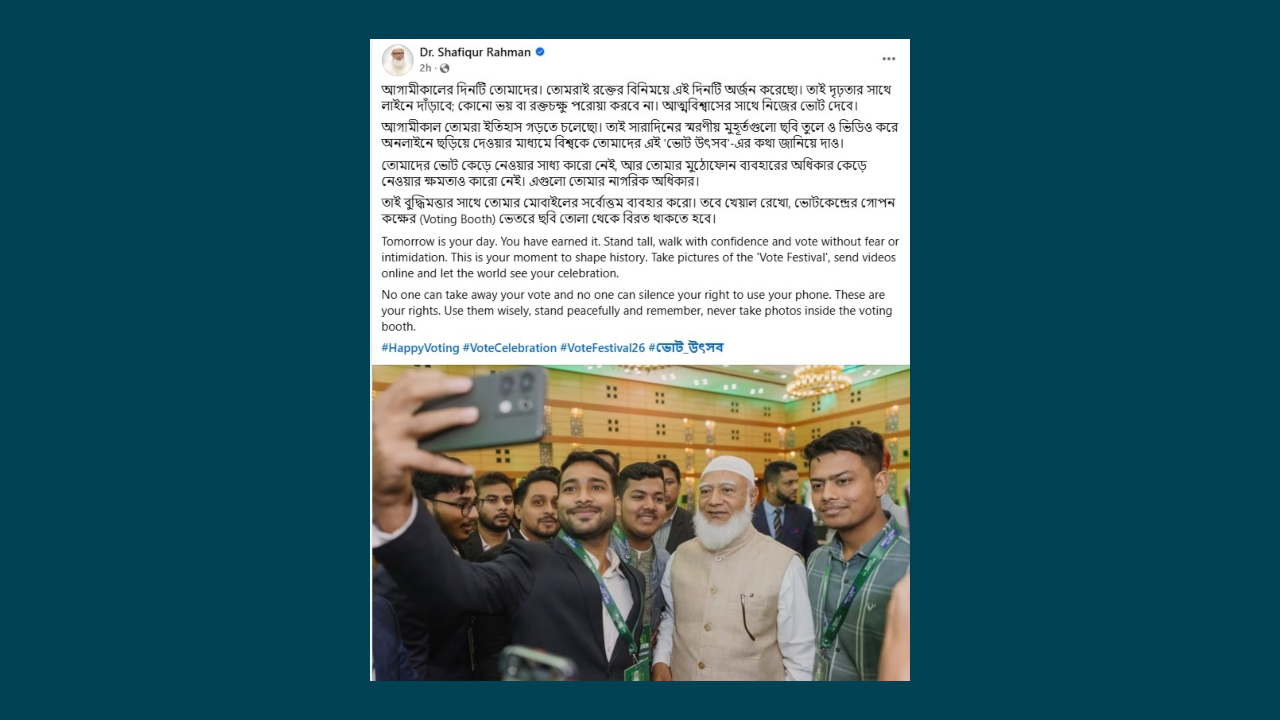1280x720 pixels.
Task: Open the post options three-dot menu
Action: pyautogui.click(x=888, y=59)
